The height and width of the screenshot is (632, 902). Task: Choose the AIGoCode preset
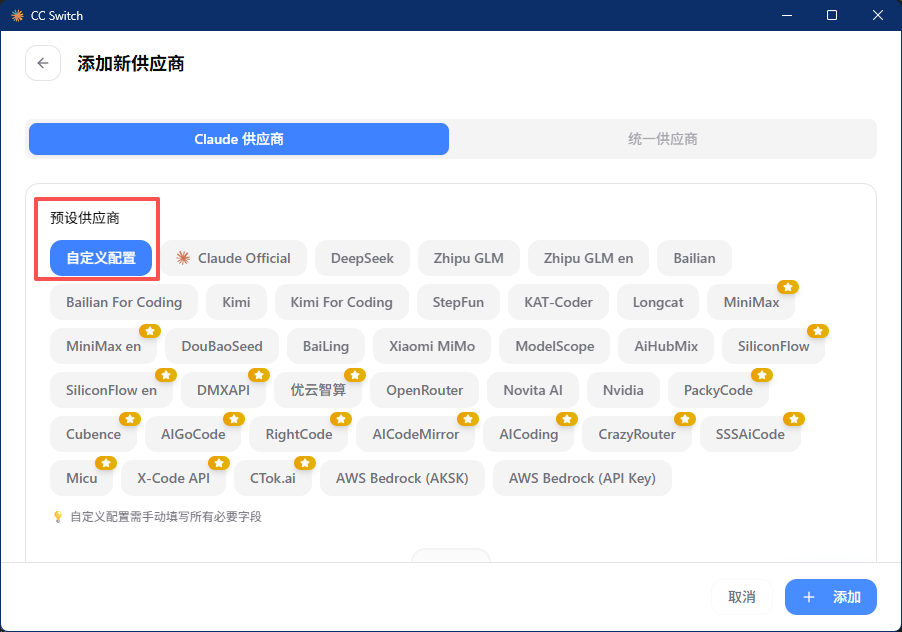click(193, 434)
